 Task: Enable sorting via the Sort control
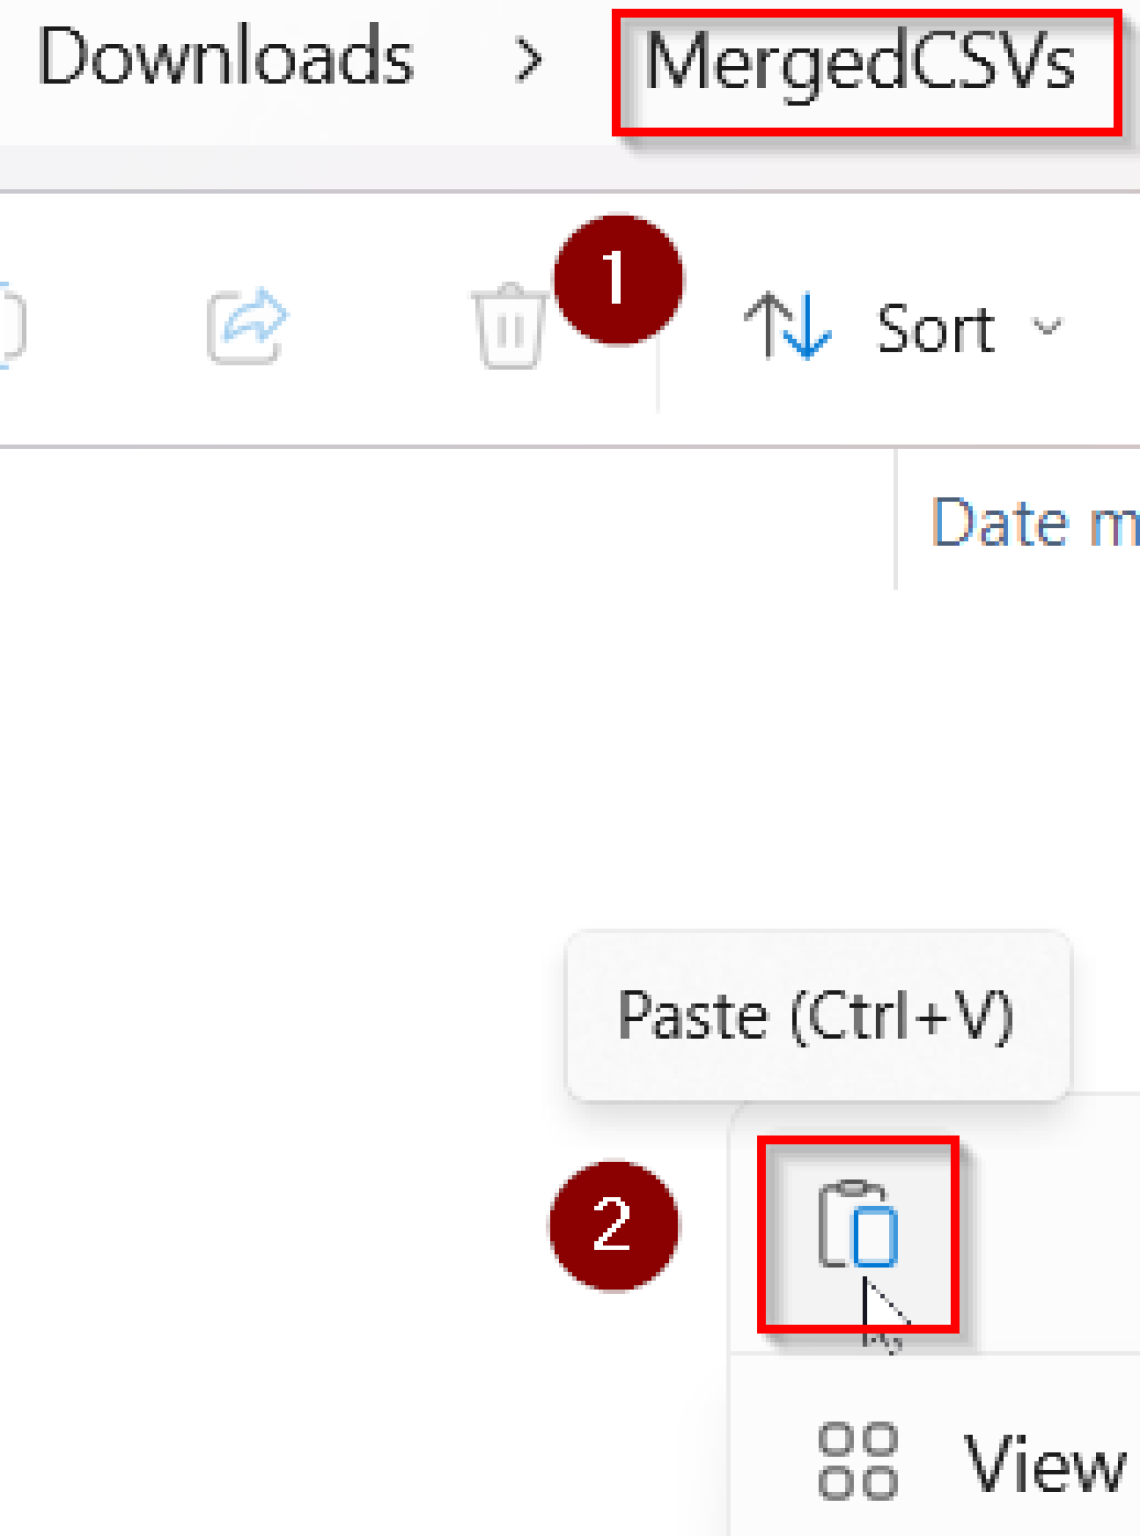932,327
